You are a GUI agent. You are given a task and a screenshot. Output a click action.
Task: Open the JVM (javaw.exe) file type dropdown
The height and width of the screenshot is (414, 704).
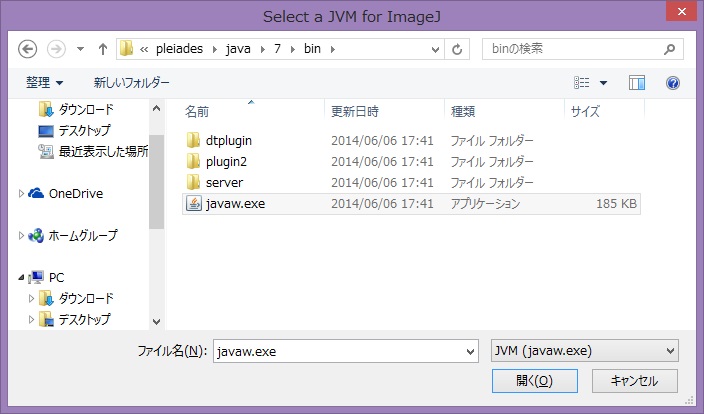click(585, 351)
